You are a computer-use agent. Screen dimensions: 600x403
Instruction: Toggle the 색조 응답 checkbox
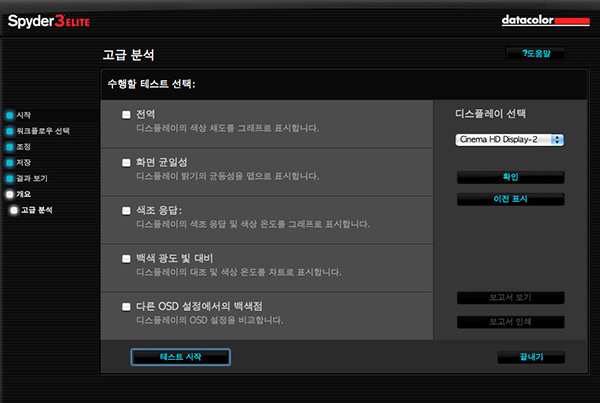point(126,210)
